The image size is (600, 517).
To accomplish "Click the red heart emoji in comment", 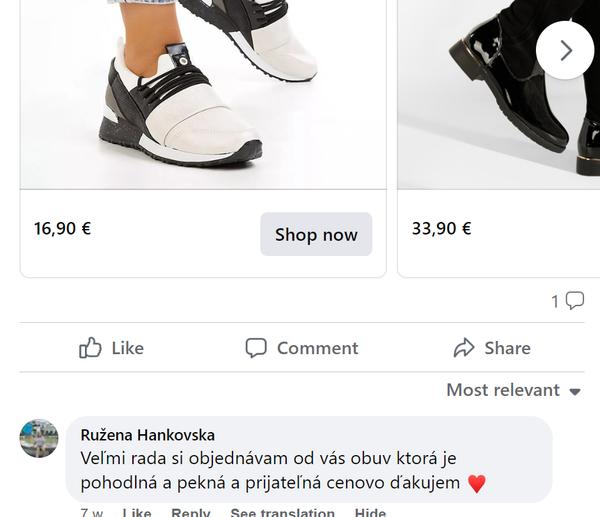I will (x=476, y=484).
